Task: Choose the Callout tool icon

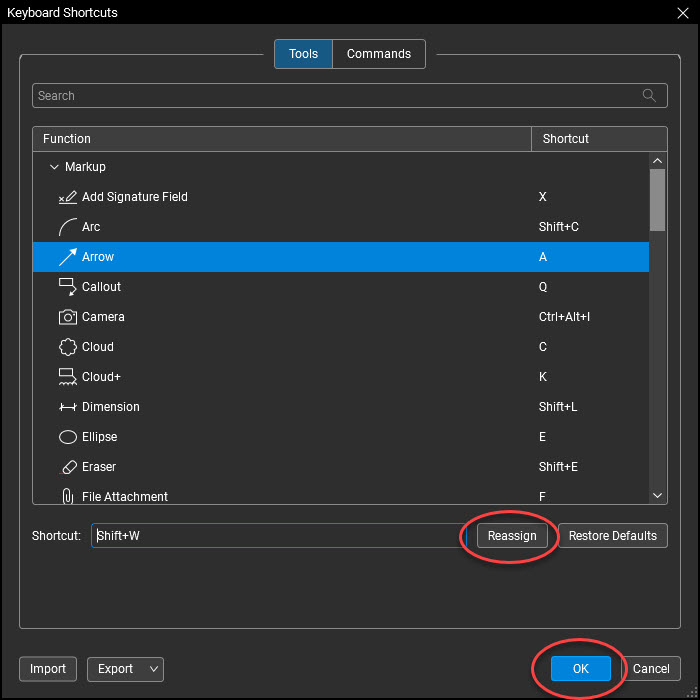Action: pos(67,287)
